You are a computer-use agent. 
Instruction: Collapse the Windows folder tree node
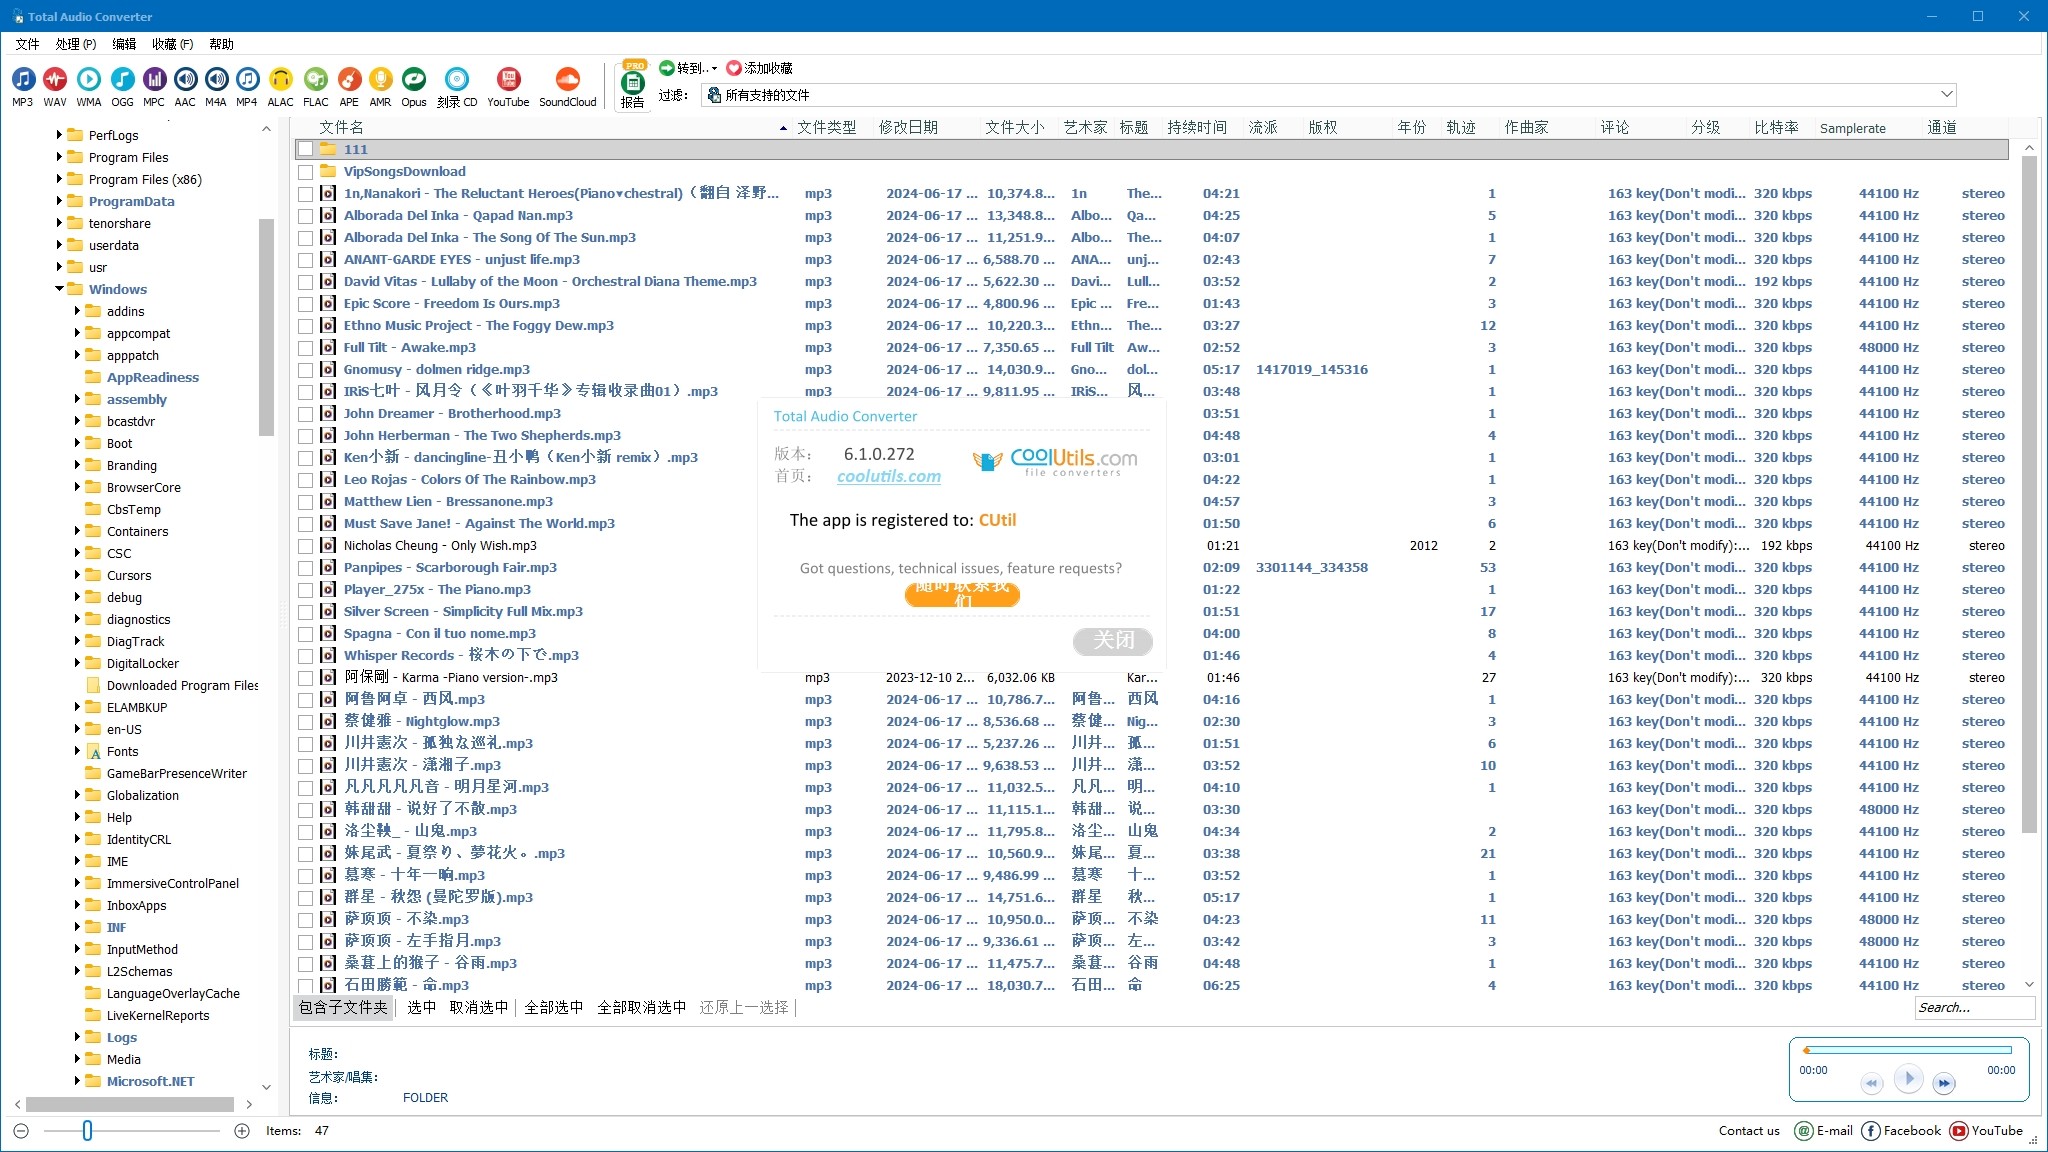(x=59, y=289)
